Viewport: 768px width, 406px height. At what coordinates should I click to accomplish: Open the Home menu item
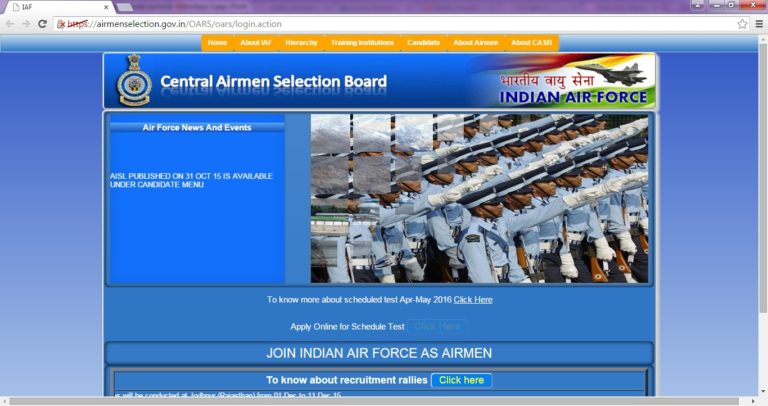(x=217, y=43)
